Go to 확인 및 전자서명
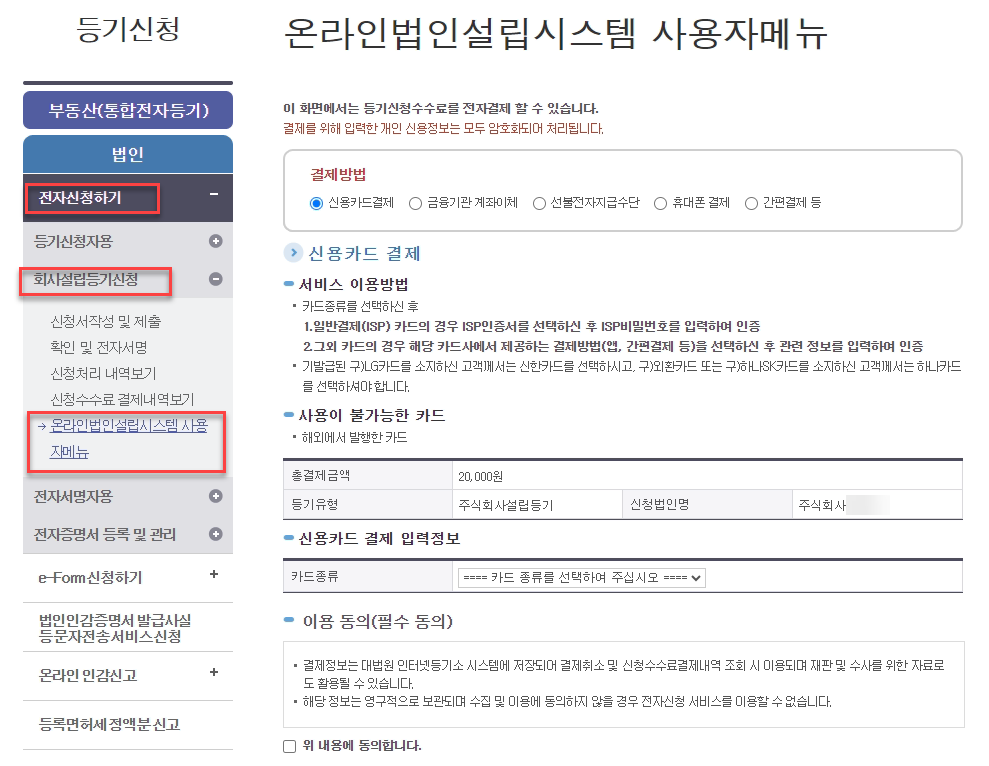The height and width of the screenshot is (766, 989). (99, 347)
